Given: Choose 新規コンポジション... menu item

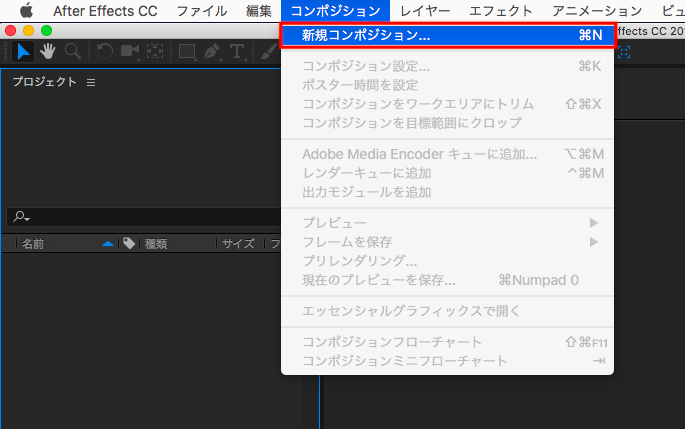Looking at the screenshot, I should tap(447, 35).
